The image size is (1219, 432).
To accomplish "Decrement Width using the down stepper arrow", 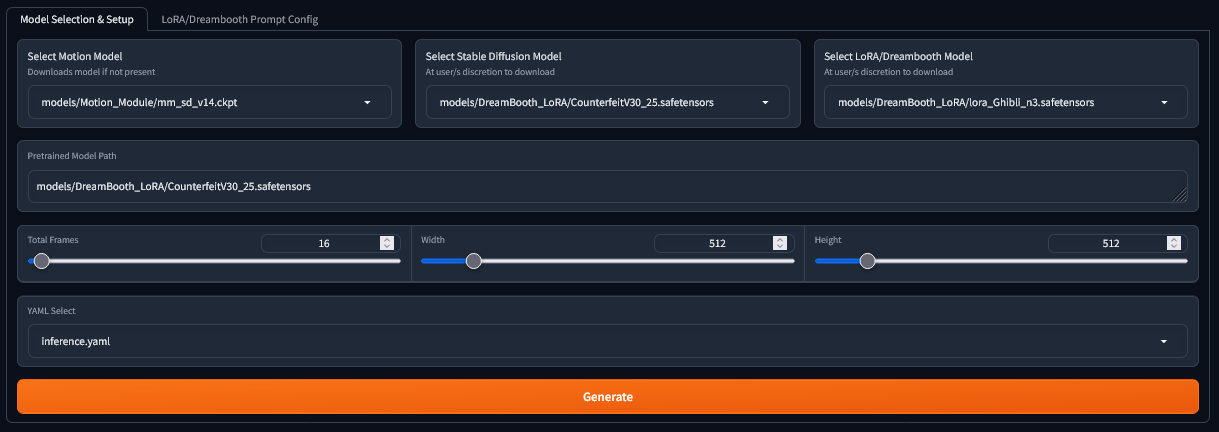I will pyautogui.click(x=780, y=247).
